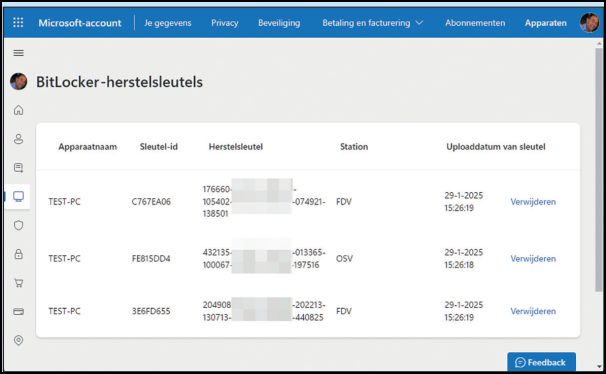Open the Feedback button
The width and height of the screenshot is (606, 374).
(x=541, y=362)
